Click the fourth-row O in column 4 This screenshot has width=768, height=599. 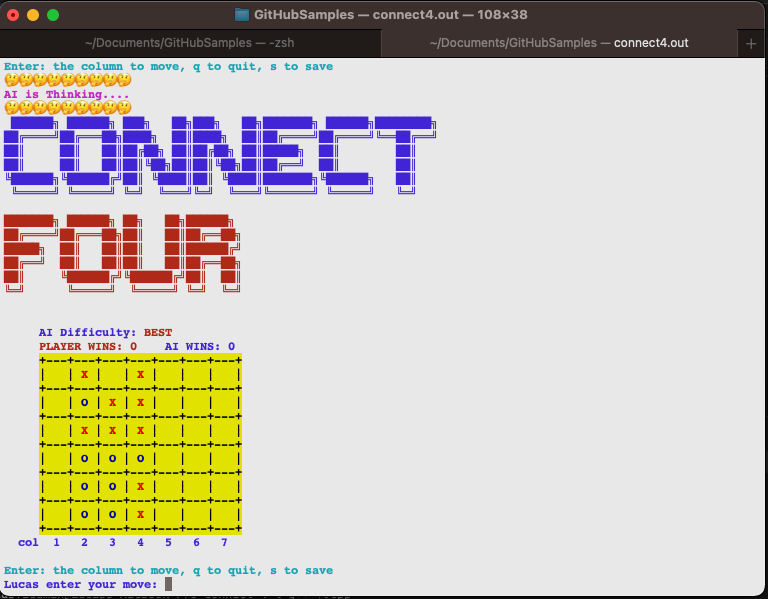[141, 458]
